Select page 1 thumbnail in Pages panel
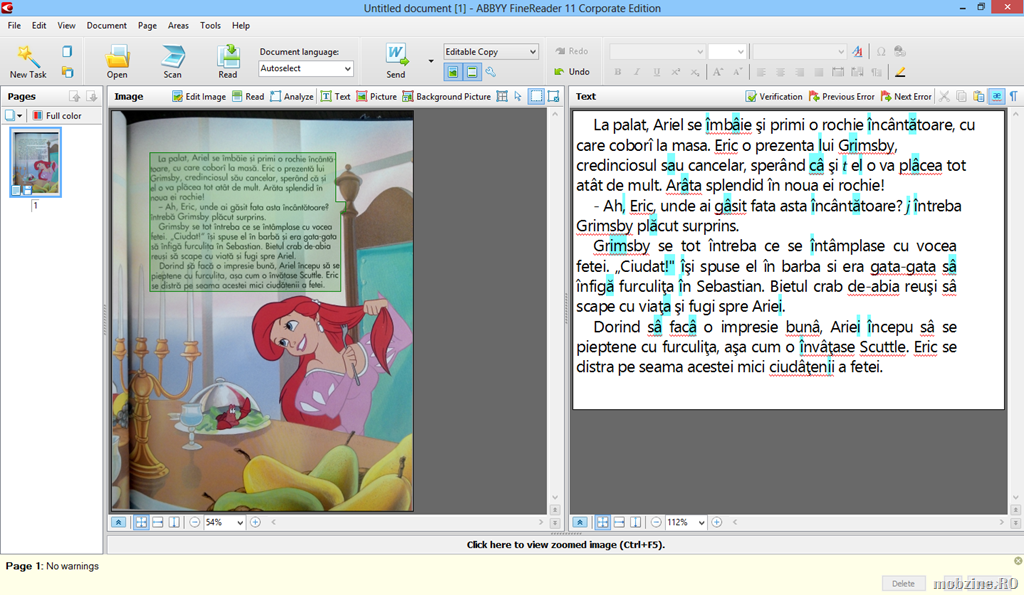Image resolution: width=1024 pixels, height=595 pixels. (36, 162)
